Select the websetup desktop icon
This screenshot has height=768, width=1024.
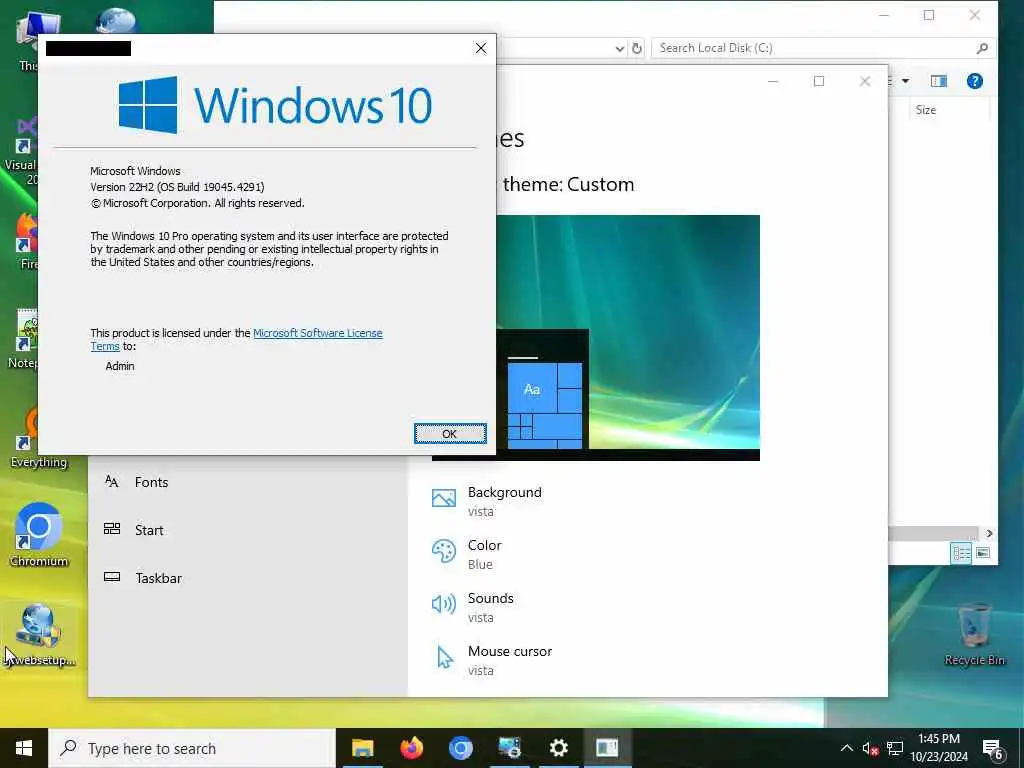(x=40, y=635)
